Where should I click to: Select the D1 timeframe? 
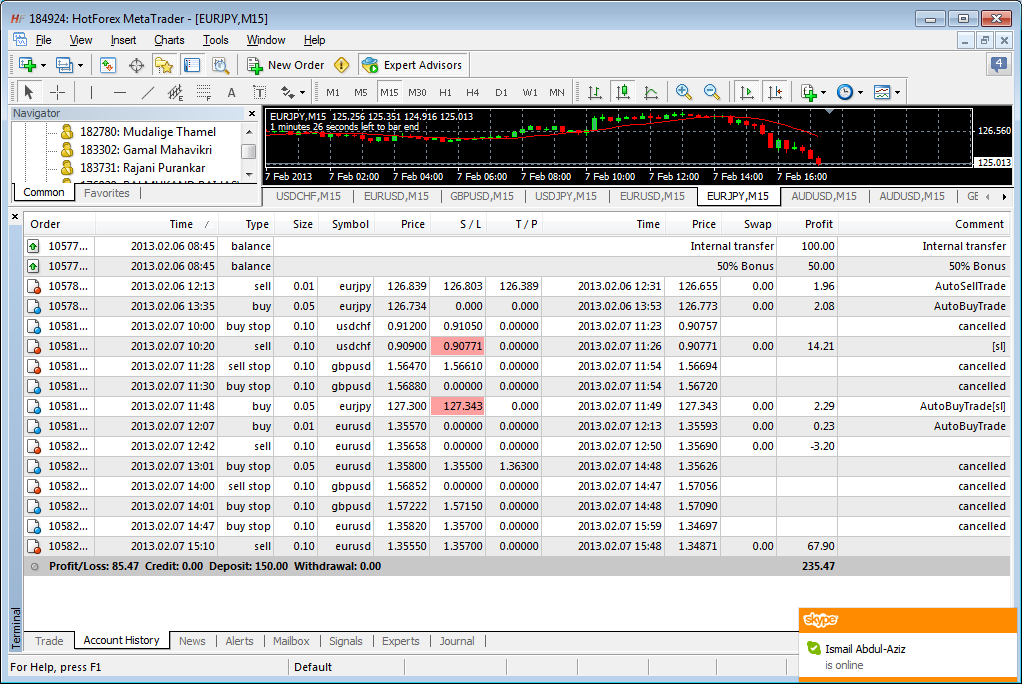point(501,93)
